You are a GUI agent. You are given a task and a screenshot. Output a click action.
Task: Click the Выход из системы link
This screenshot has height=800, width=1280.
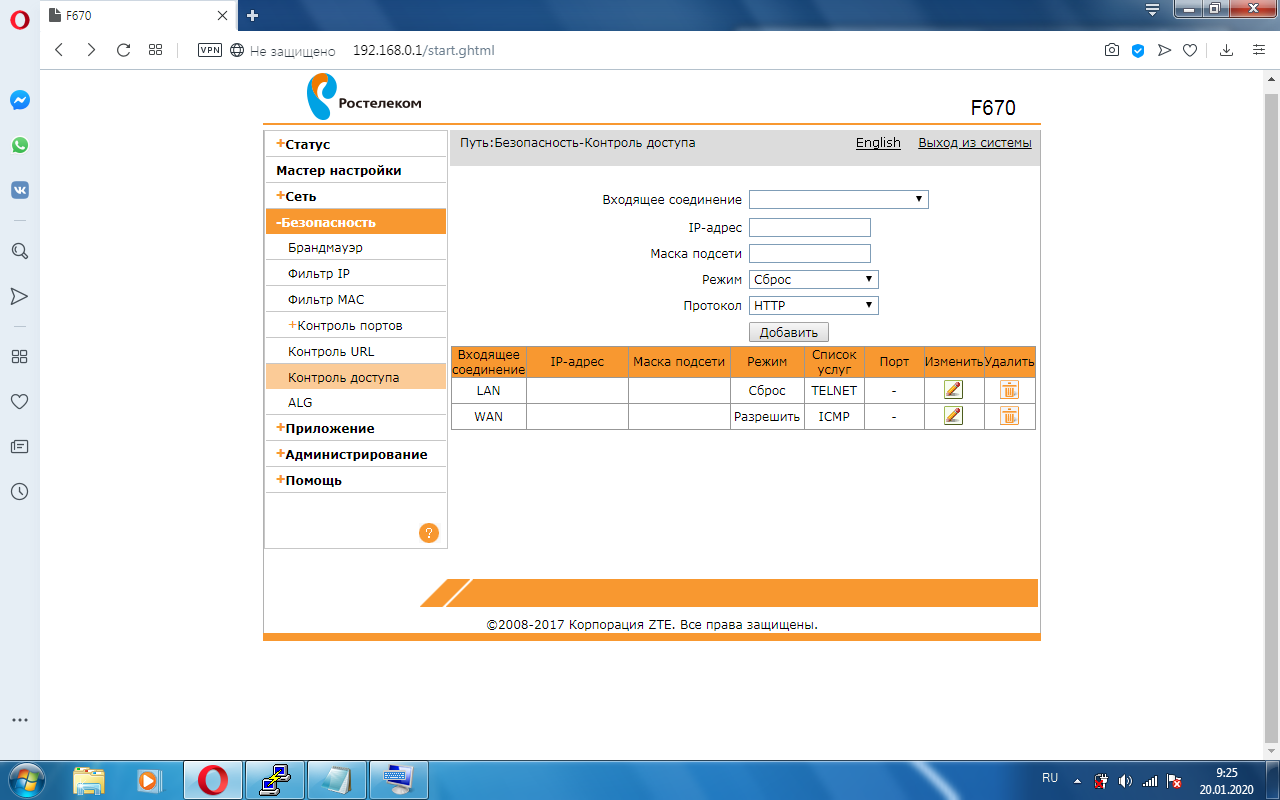tap(974, 143)
